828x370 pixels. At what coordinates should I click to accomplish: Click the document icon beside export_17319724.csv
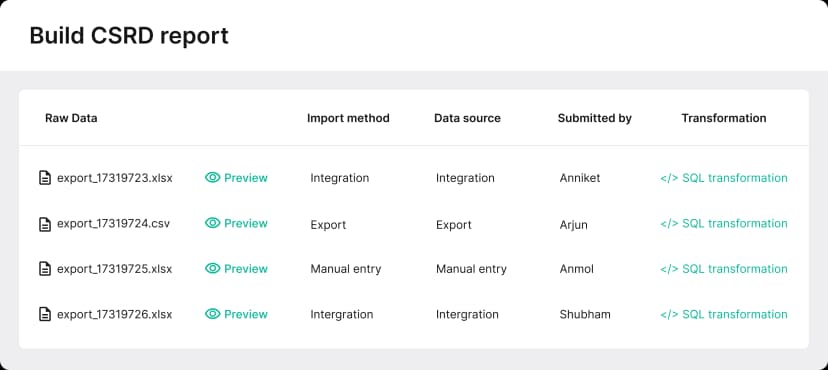click(45, 224)
